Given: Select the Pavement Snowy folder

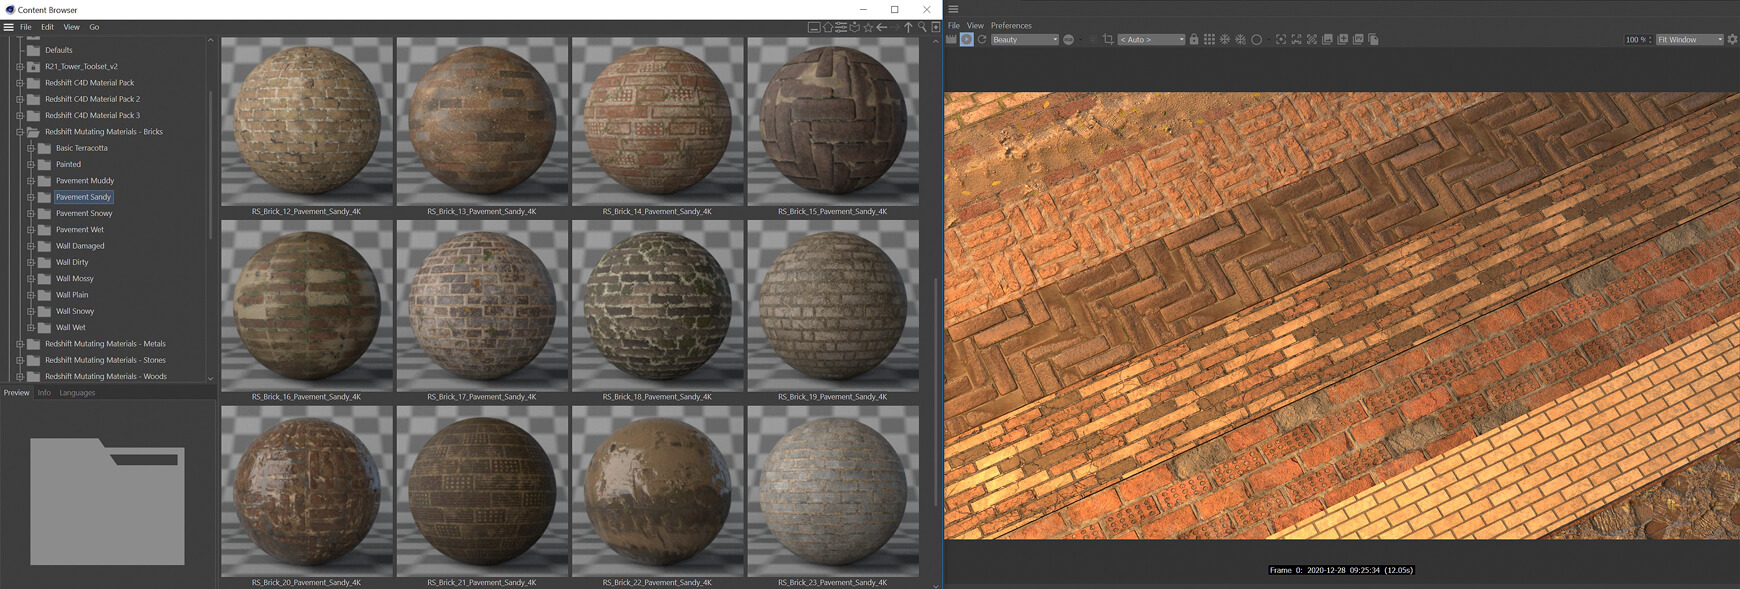Looking at the screenshot, I should point(84,213).
